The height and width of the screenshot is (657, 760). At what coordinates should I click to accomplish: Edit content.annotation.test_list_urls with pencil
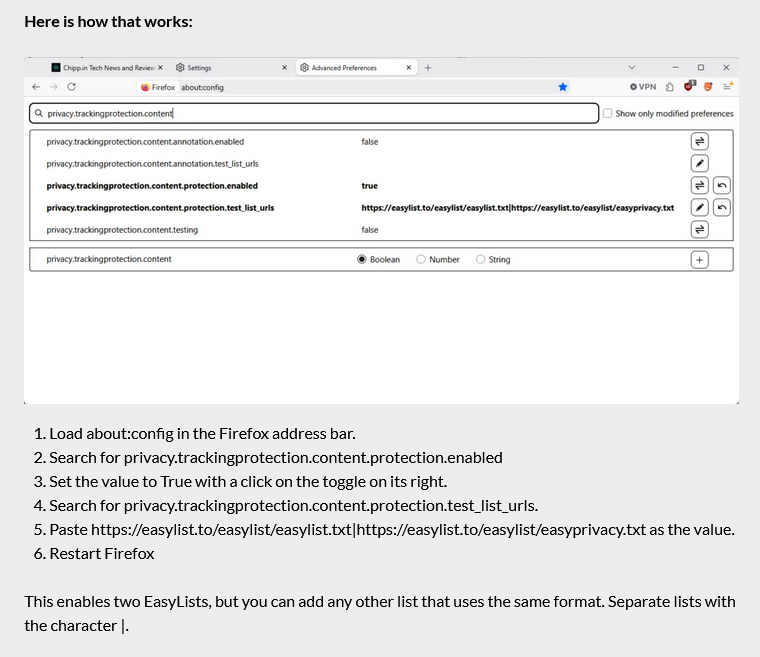click(699, 163)
